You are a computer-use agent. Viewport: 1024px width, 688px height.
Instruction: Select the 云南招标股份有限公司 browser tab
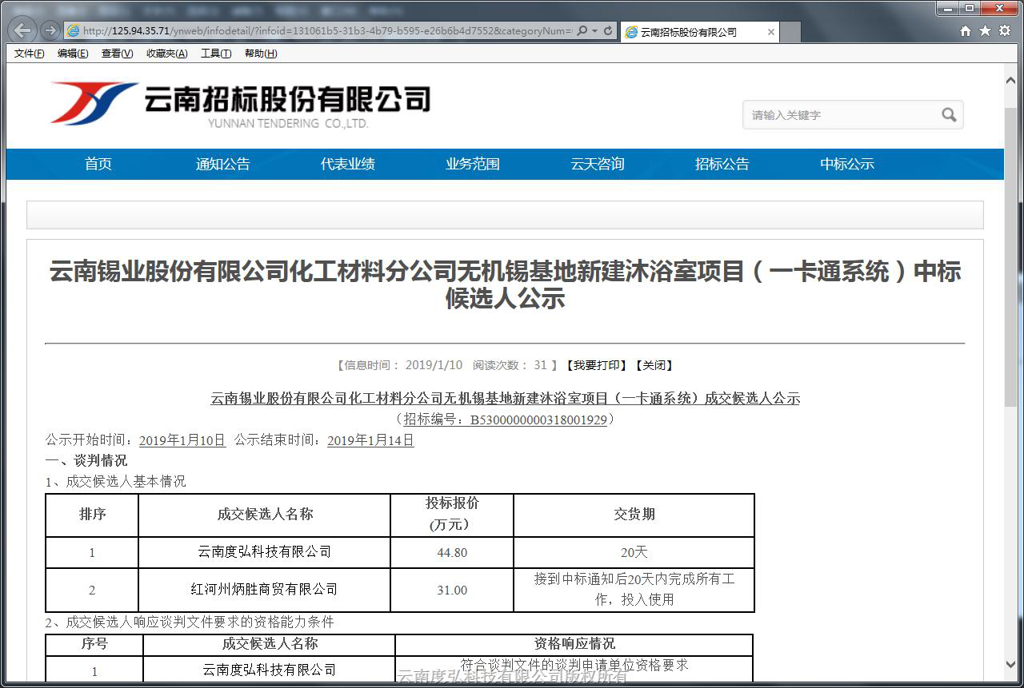coord(699,32)
